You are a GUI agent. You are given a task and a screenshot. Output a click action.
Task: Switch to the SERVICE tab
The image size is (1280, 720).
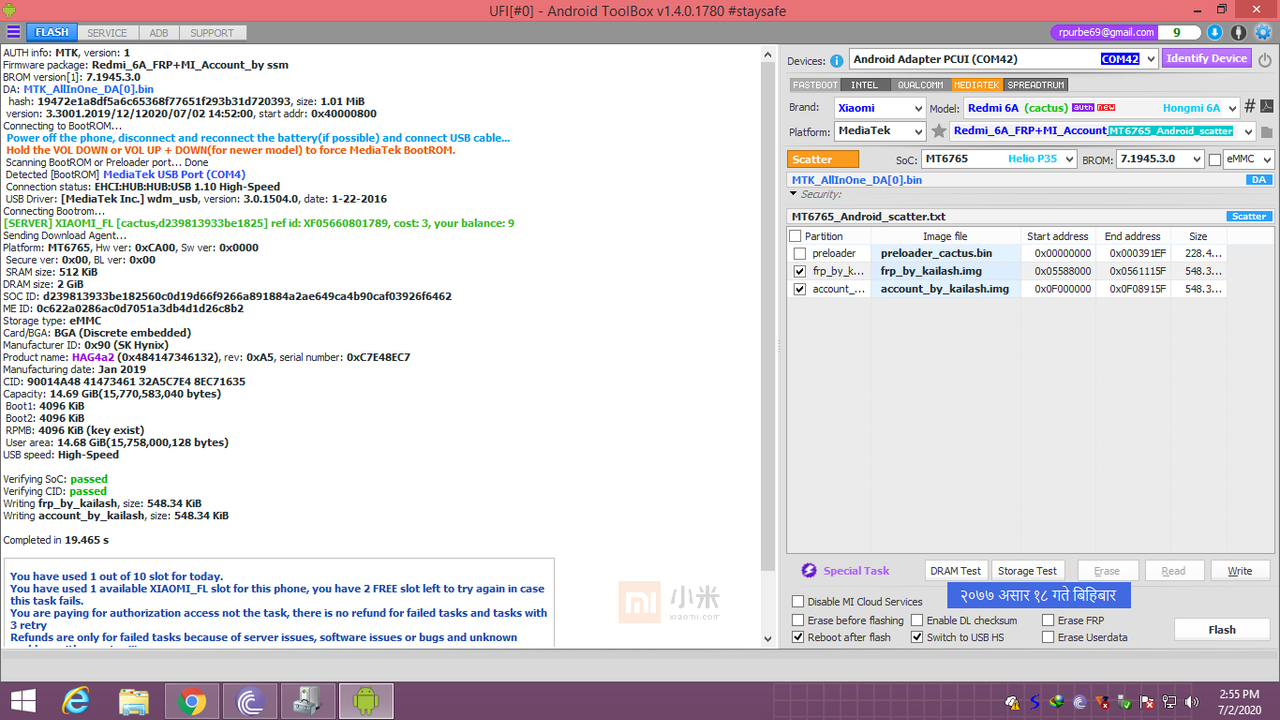107,33
